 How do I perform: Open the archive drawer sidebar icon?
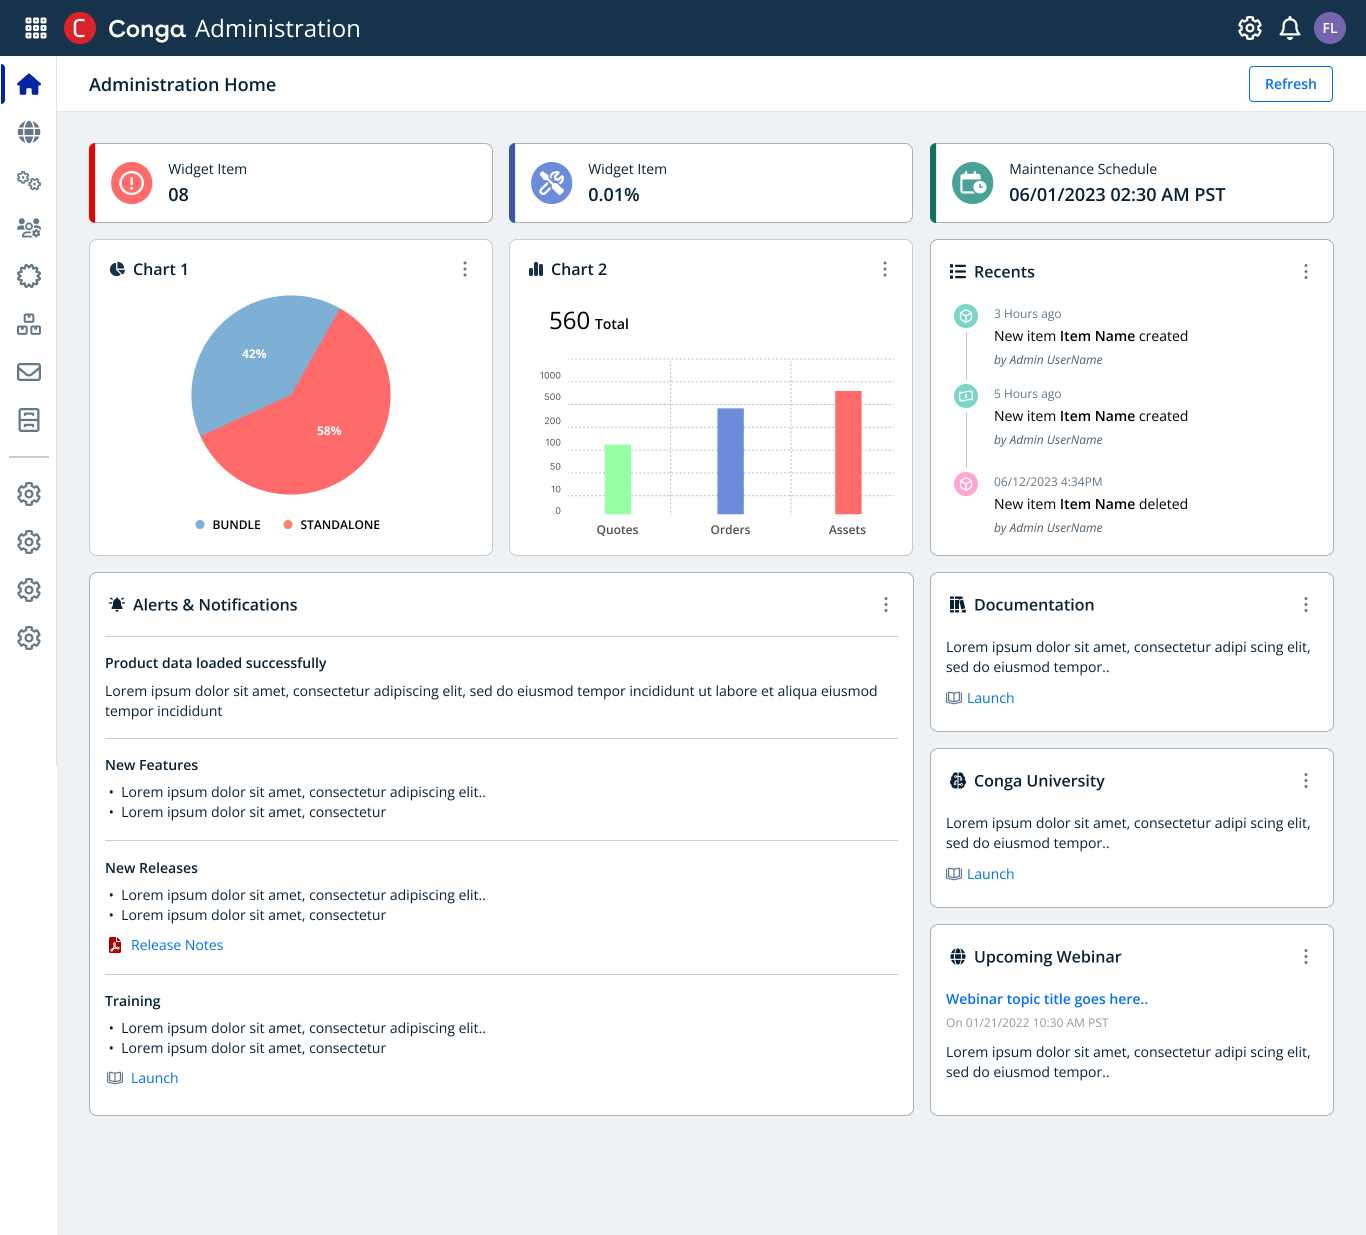[x=29, y=420]
